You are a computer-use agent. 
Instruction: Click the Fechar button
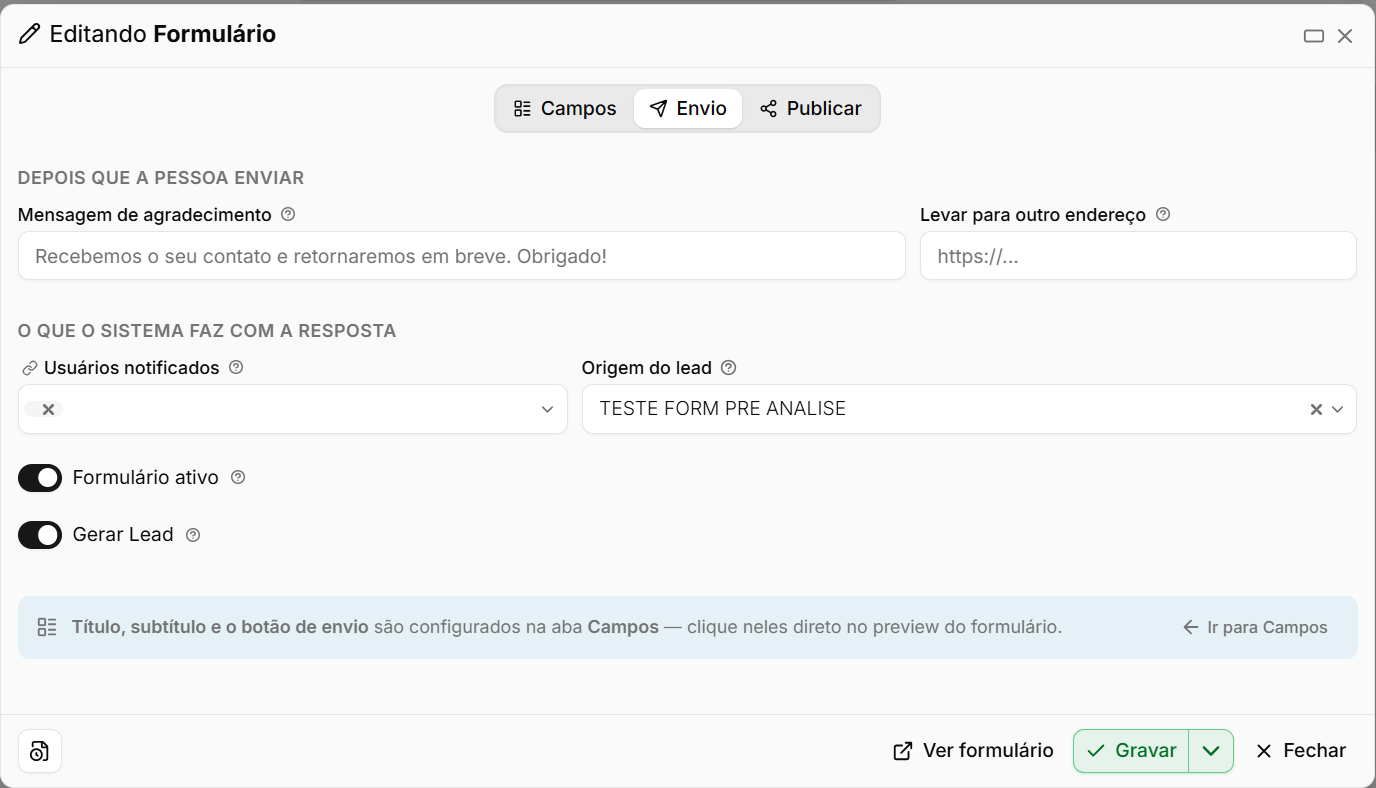point(1301,751)
